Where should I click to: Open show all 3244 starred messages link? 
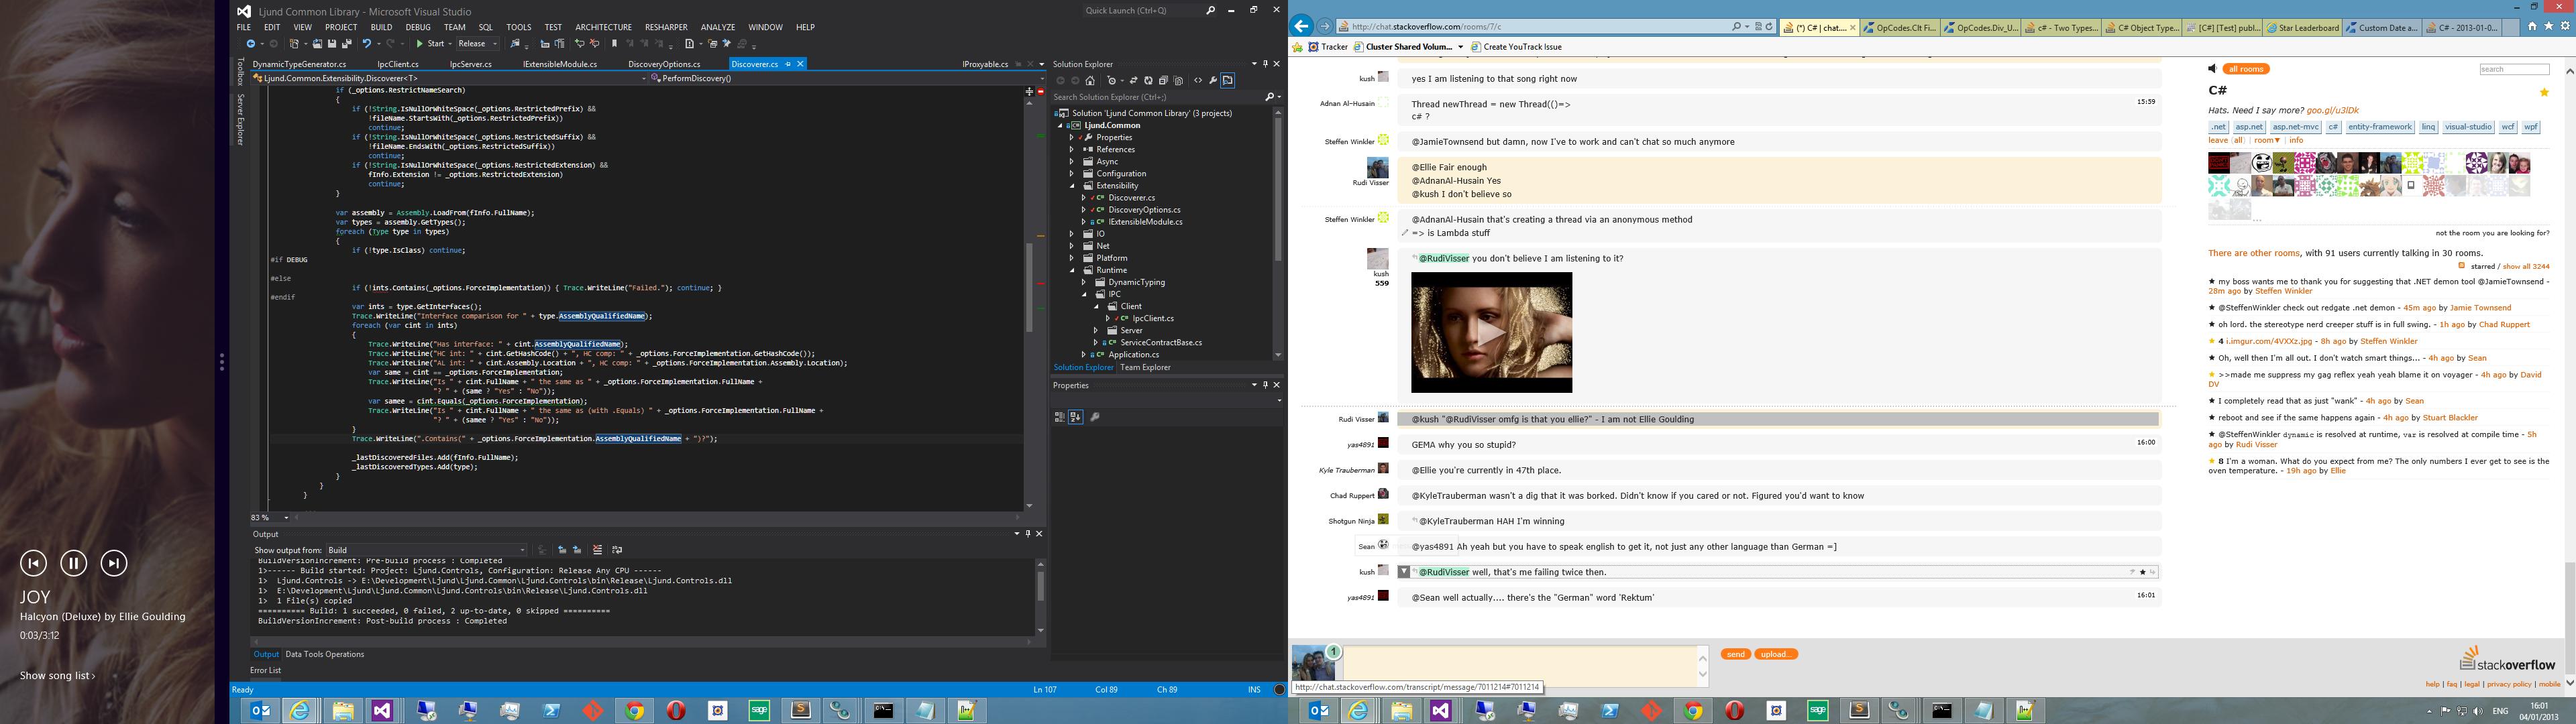[2526, 267]
